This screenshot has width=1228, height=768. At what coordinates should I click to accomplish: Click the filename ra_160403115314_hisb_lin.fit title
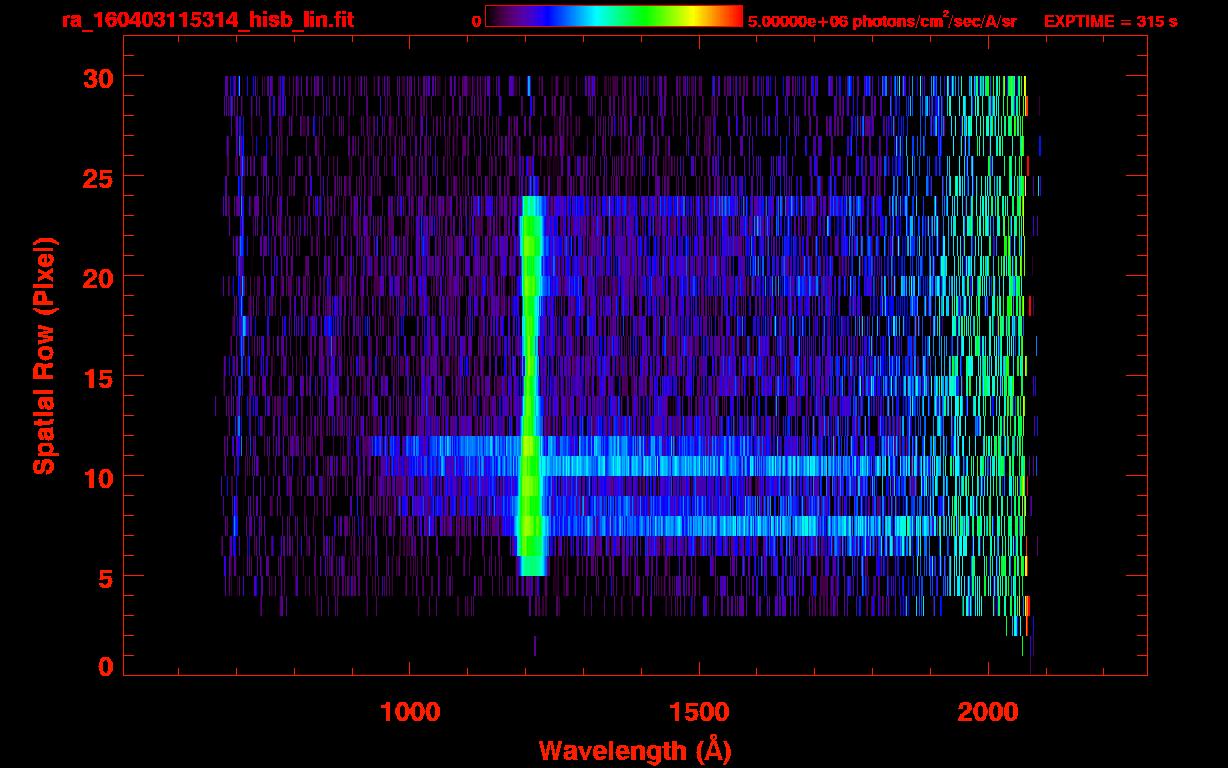206,21
